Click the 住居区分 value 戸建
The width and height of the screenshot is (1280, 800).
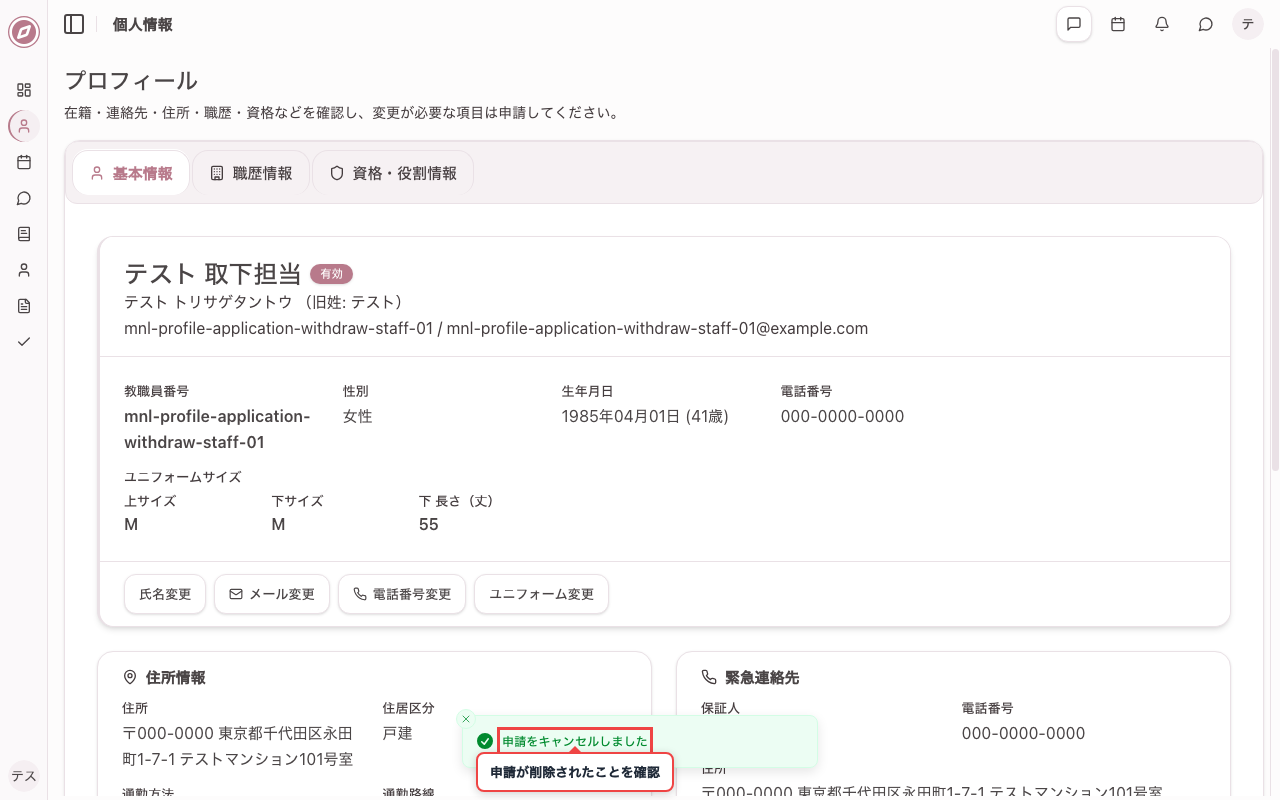click(397, 733)
